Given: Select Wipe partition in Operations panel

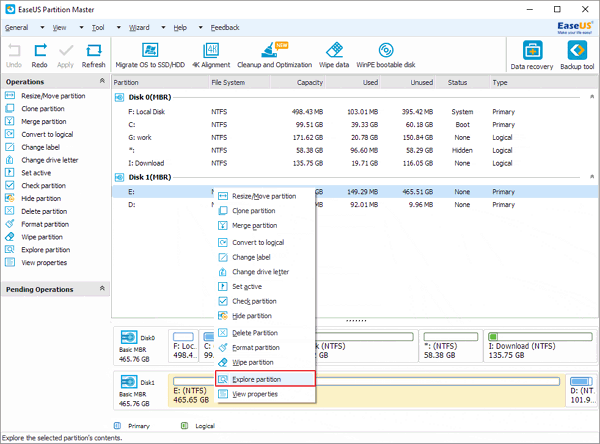Looking at the screenshot, I should (34, 237).
